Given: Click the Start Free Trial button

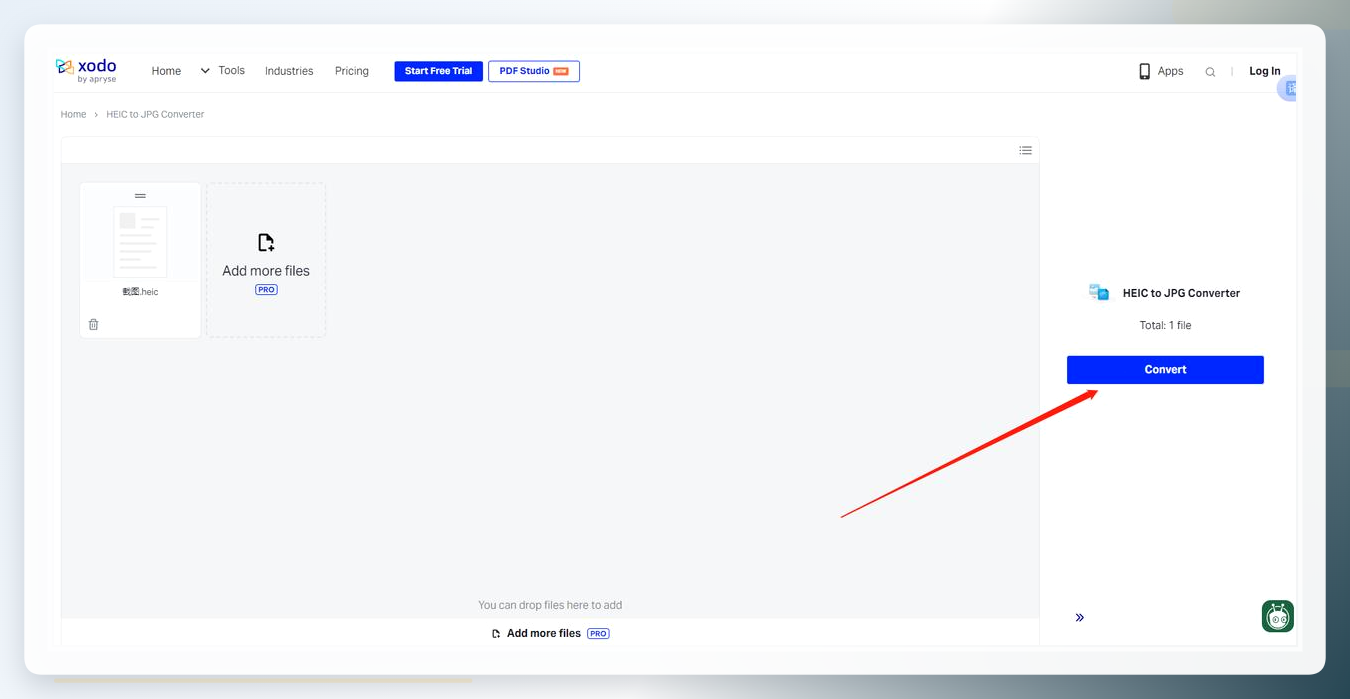Looking at the screenshot, I should 438,71.
